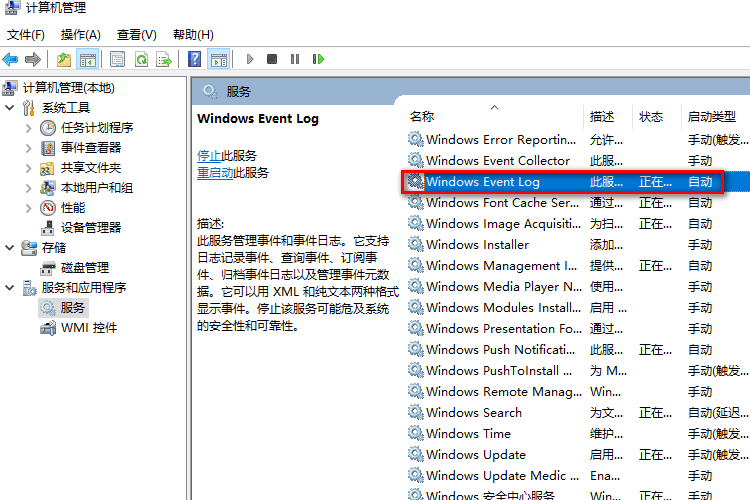Select Windows Modules Installer service
The image size is (750, 500).
tap(577, 308)
